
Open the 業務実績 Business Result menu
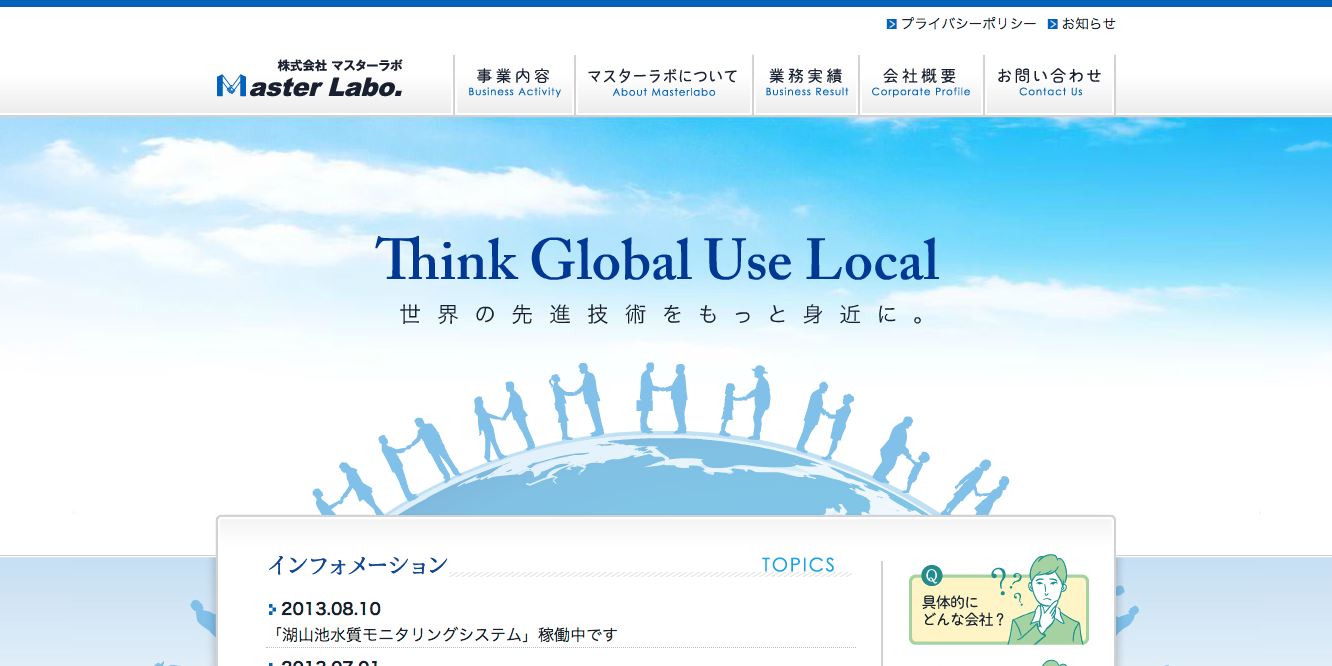click(x=806, y=84)
